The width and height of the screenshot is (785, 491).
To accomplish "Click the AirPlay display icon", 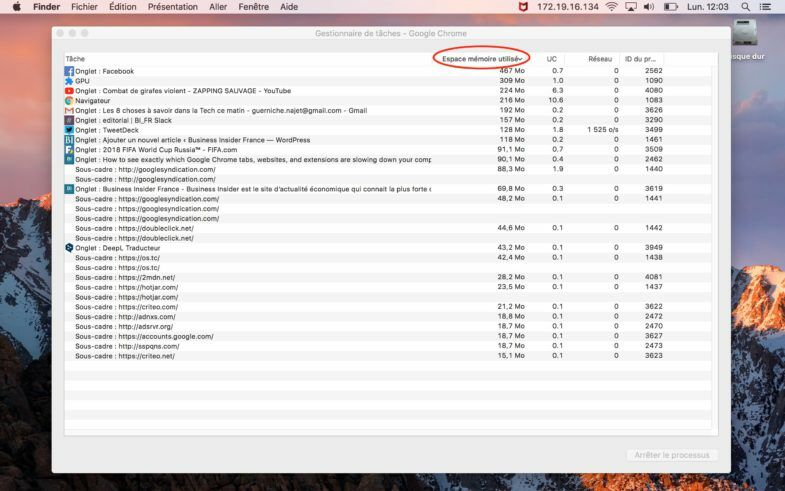I will pyautogui.click(x=631, y=7).
